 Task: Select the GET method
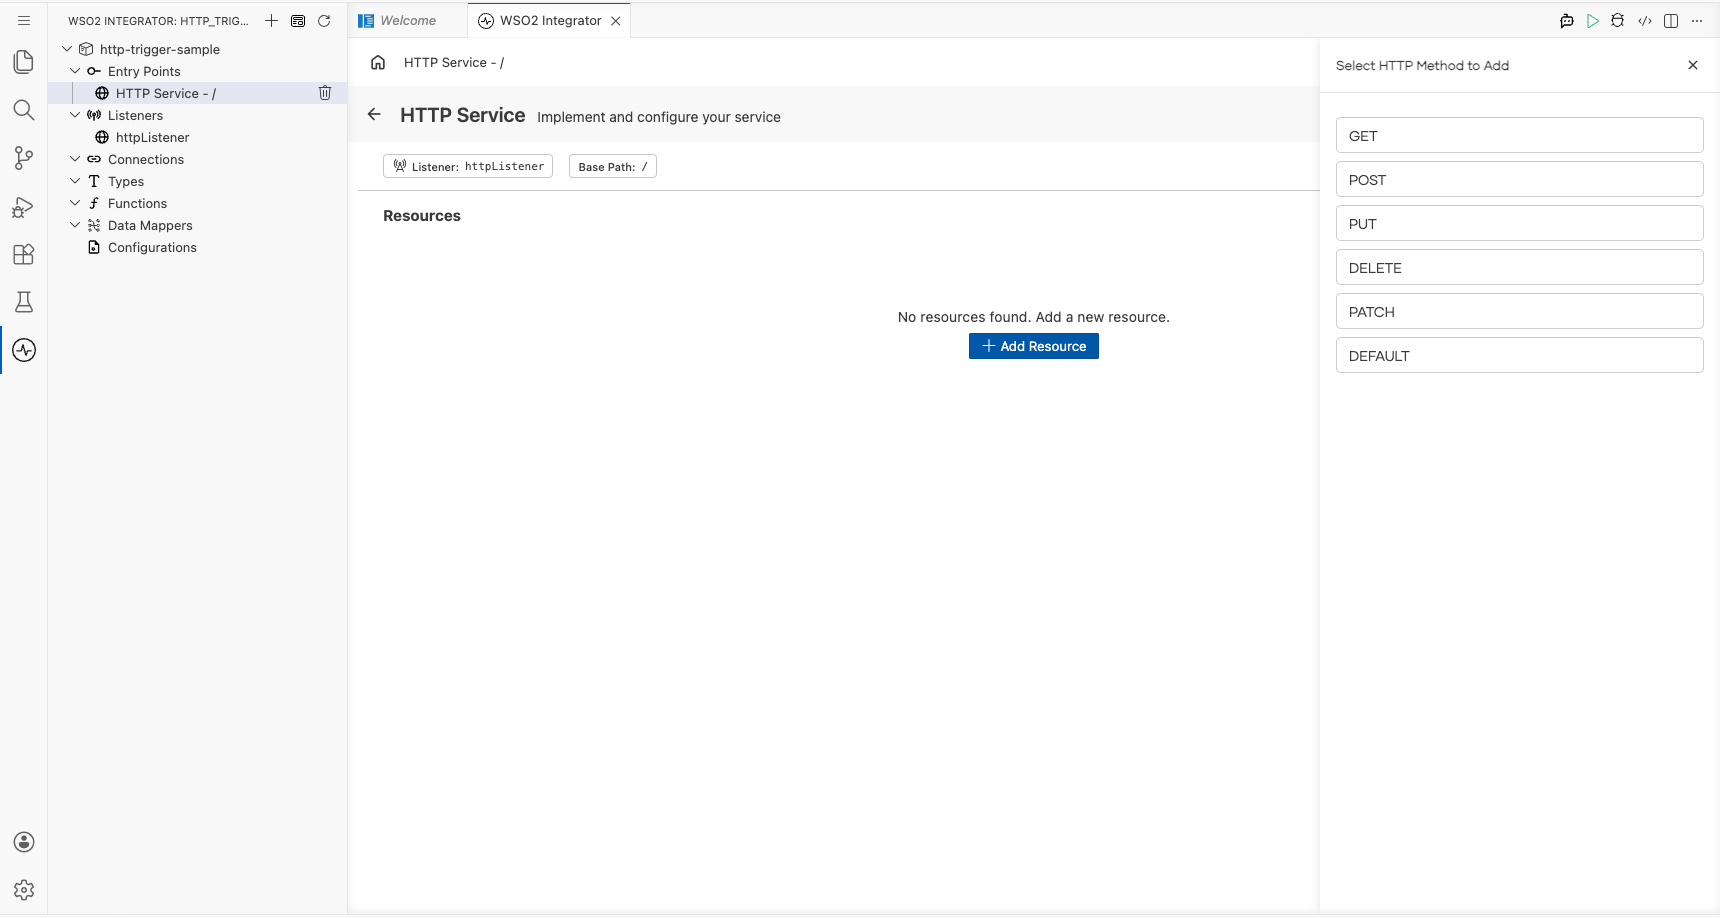point(1519,135)
